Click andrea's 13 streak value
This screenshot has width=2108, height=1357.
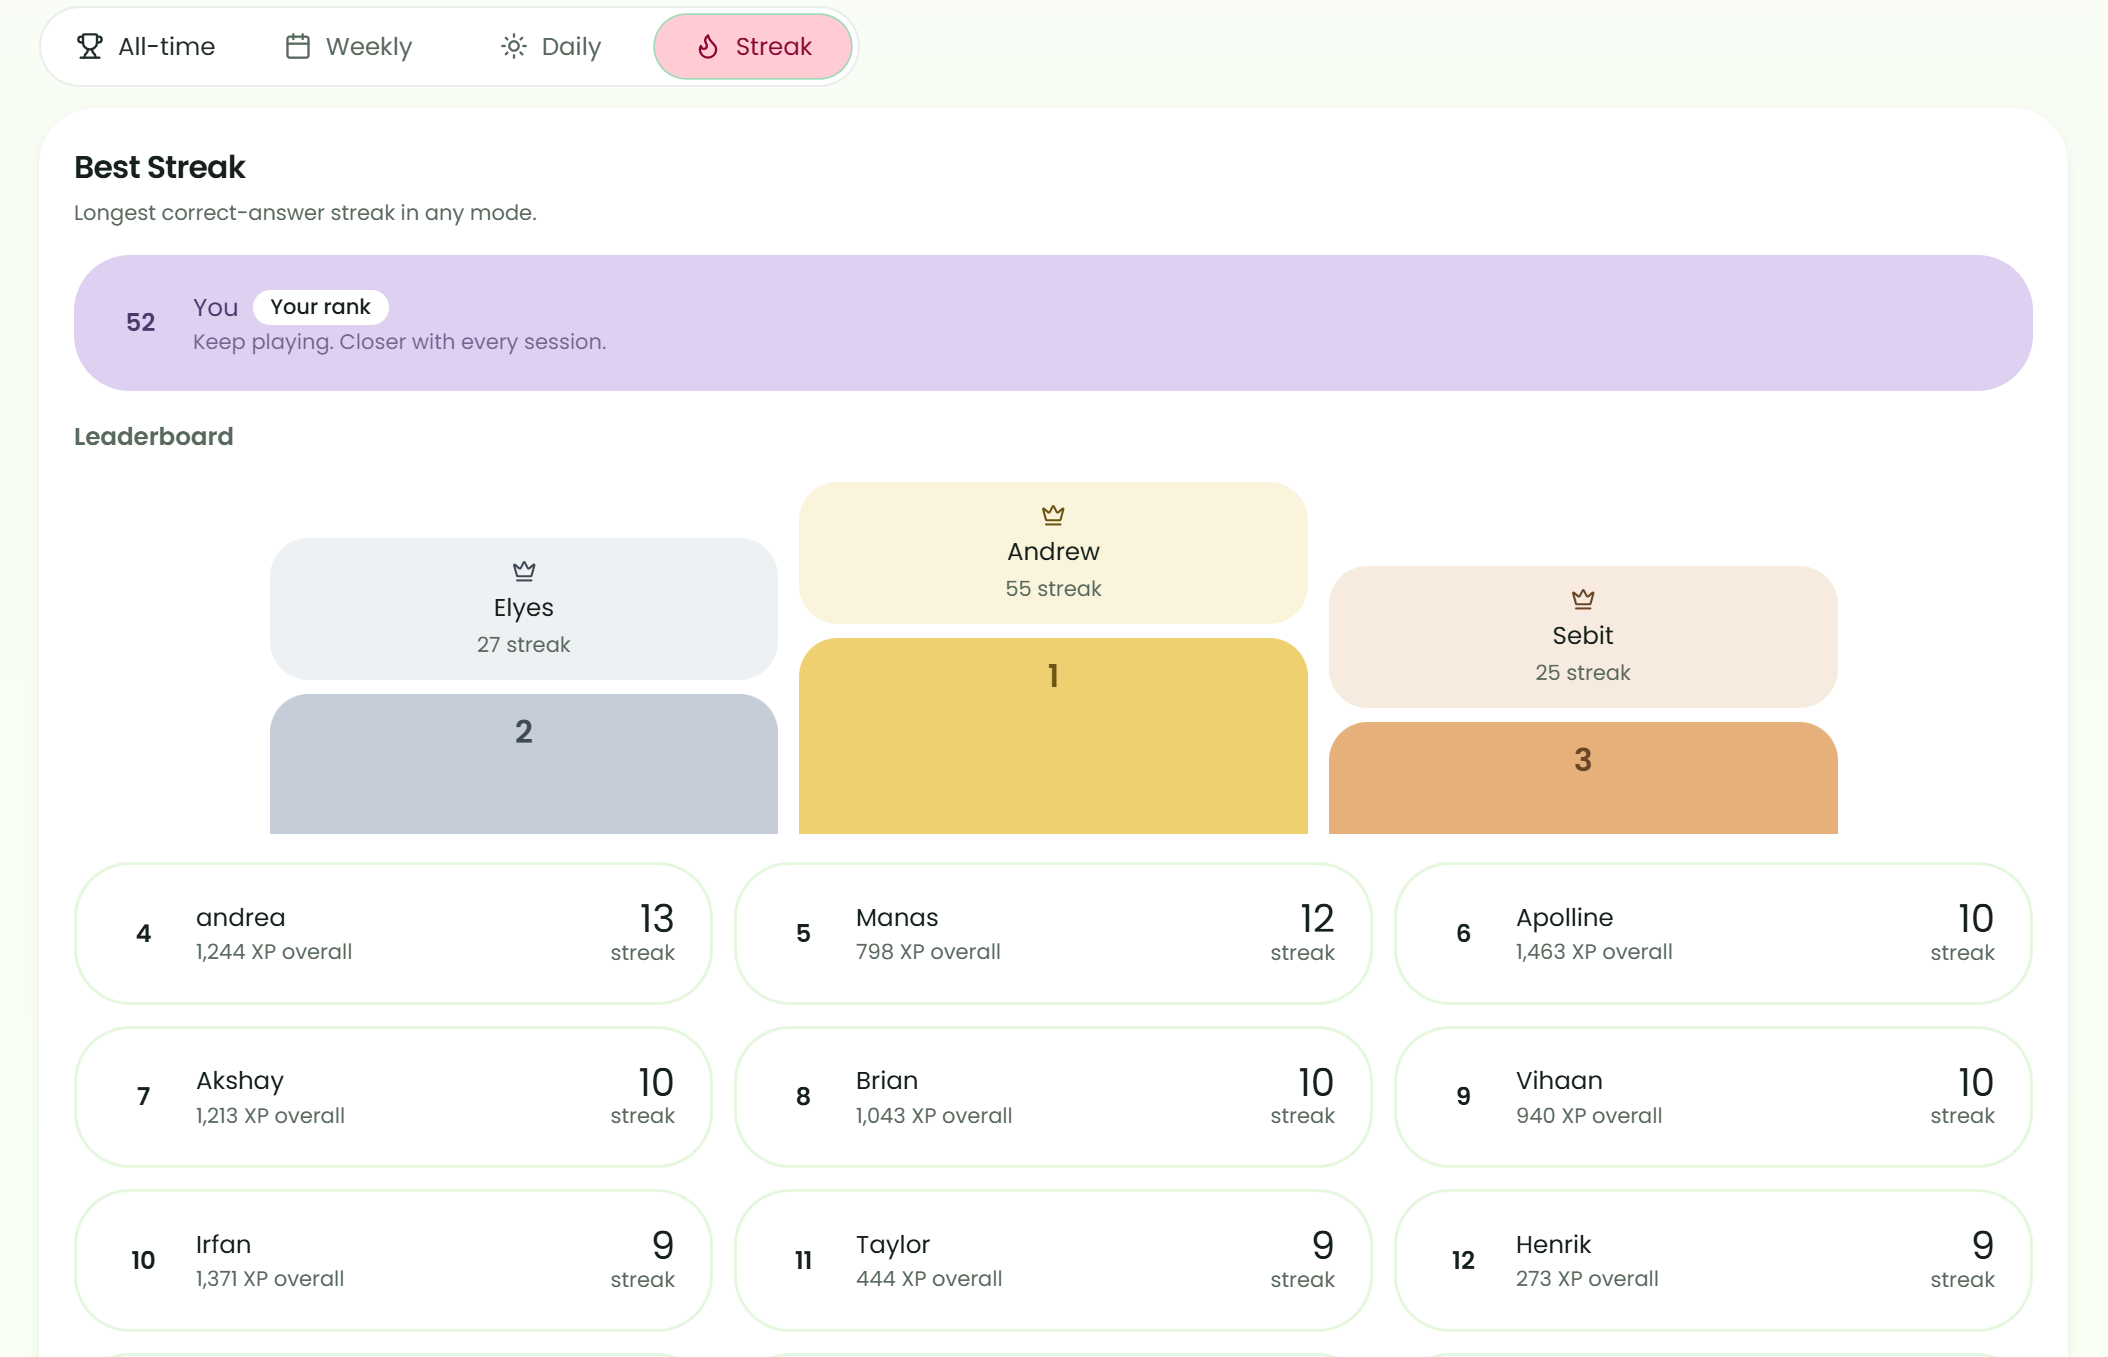(x=656, y=919)
